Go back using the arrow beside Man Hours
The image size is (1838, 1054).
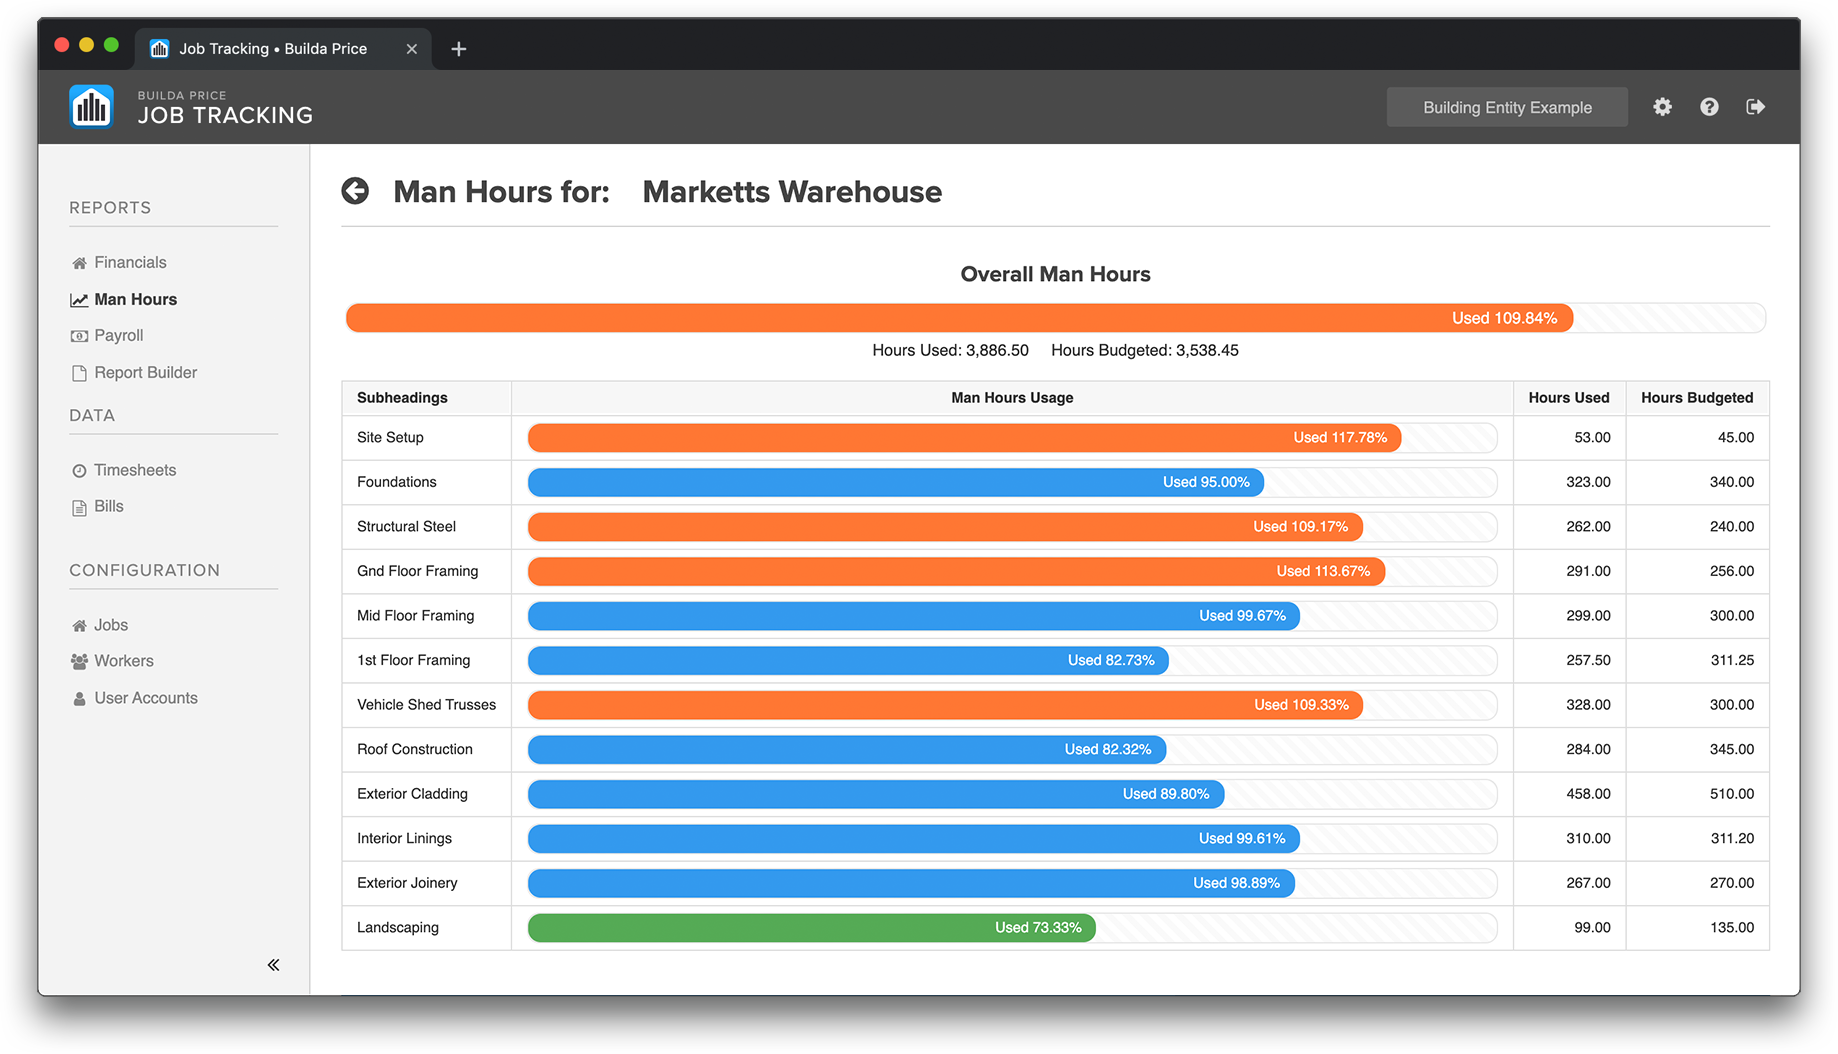click(355, 191)
